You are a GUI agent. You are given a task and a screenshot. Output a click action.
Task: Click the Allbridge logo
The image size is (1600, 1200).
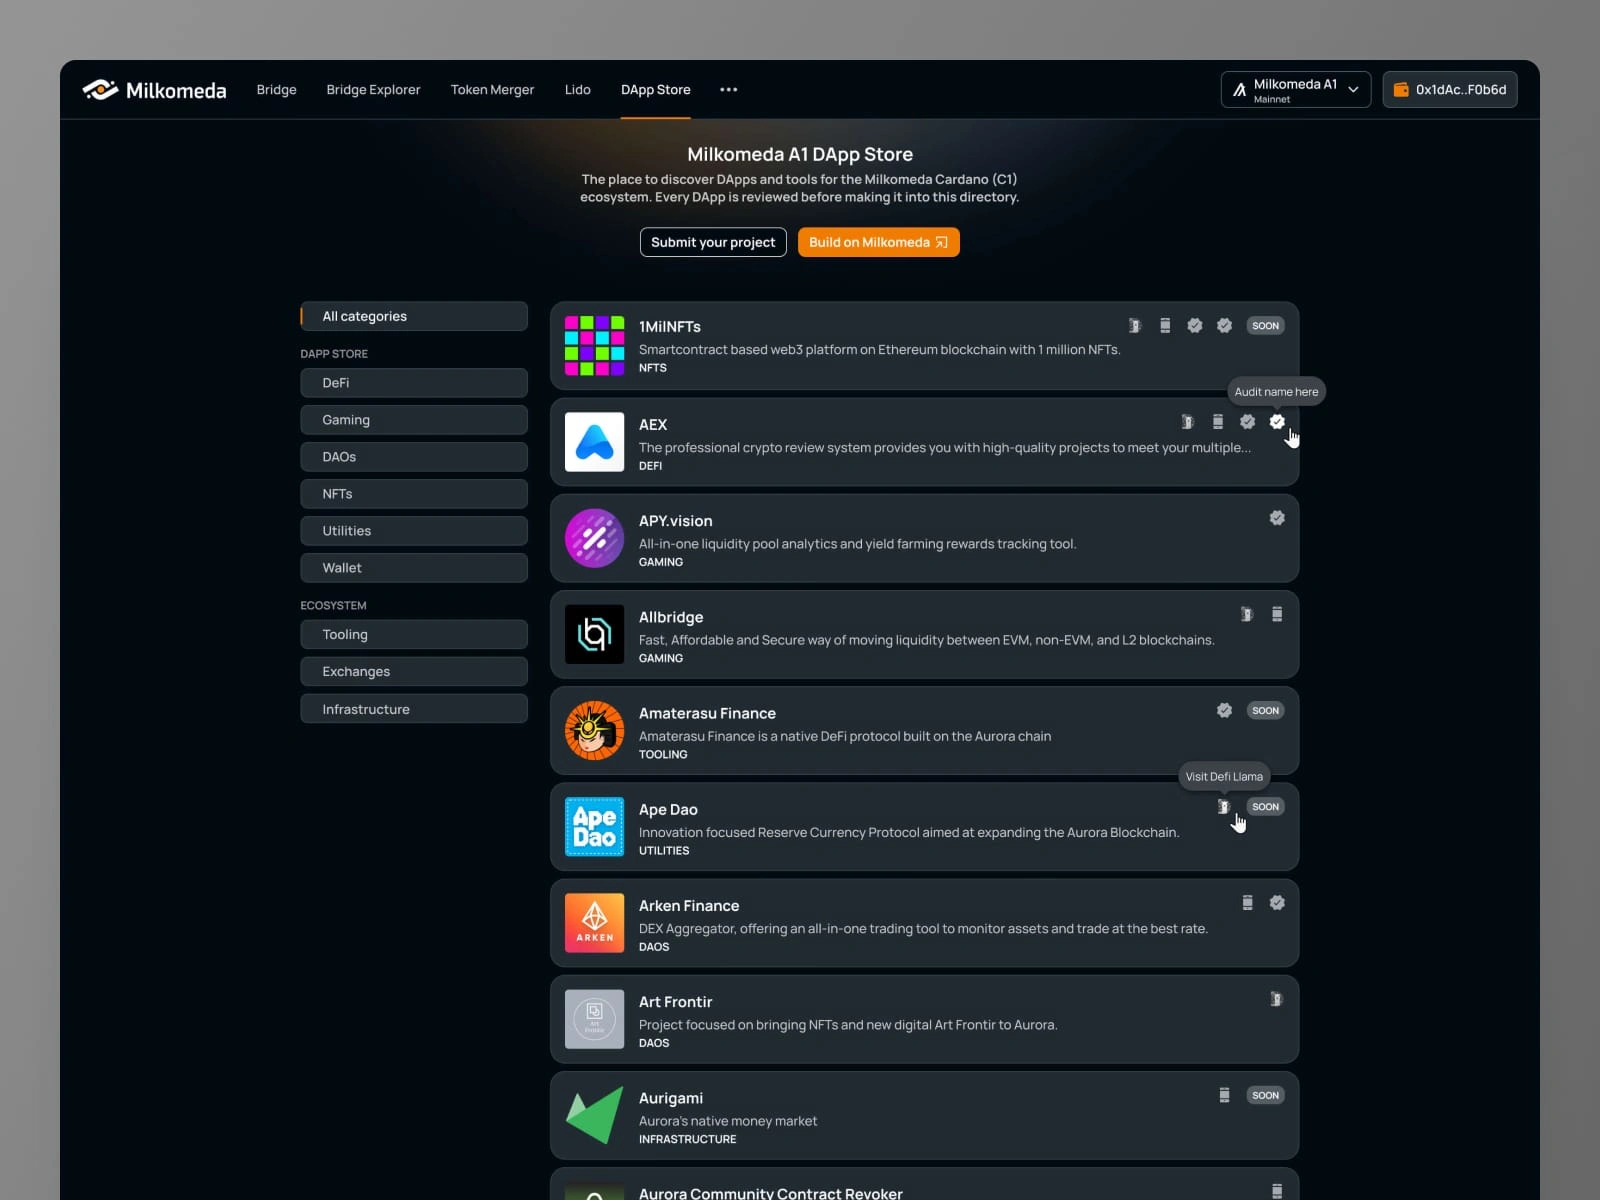(595, 634)
